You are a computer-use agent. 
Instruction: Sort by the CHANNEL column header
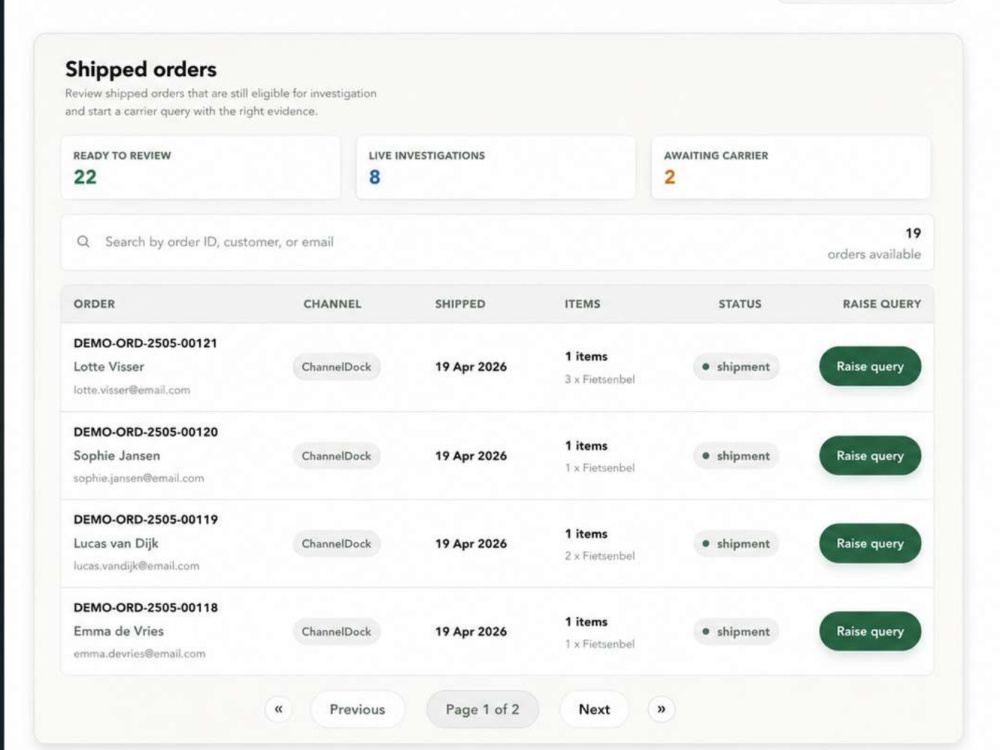(x=332, y=304)
